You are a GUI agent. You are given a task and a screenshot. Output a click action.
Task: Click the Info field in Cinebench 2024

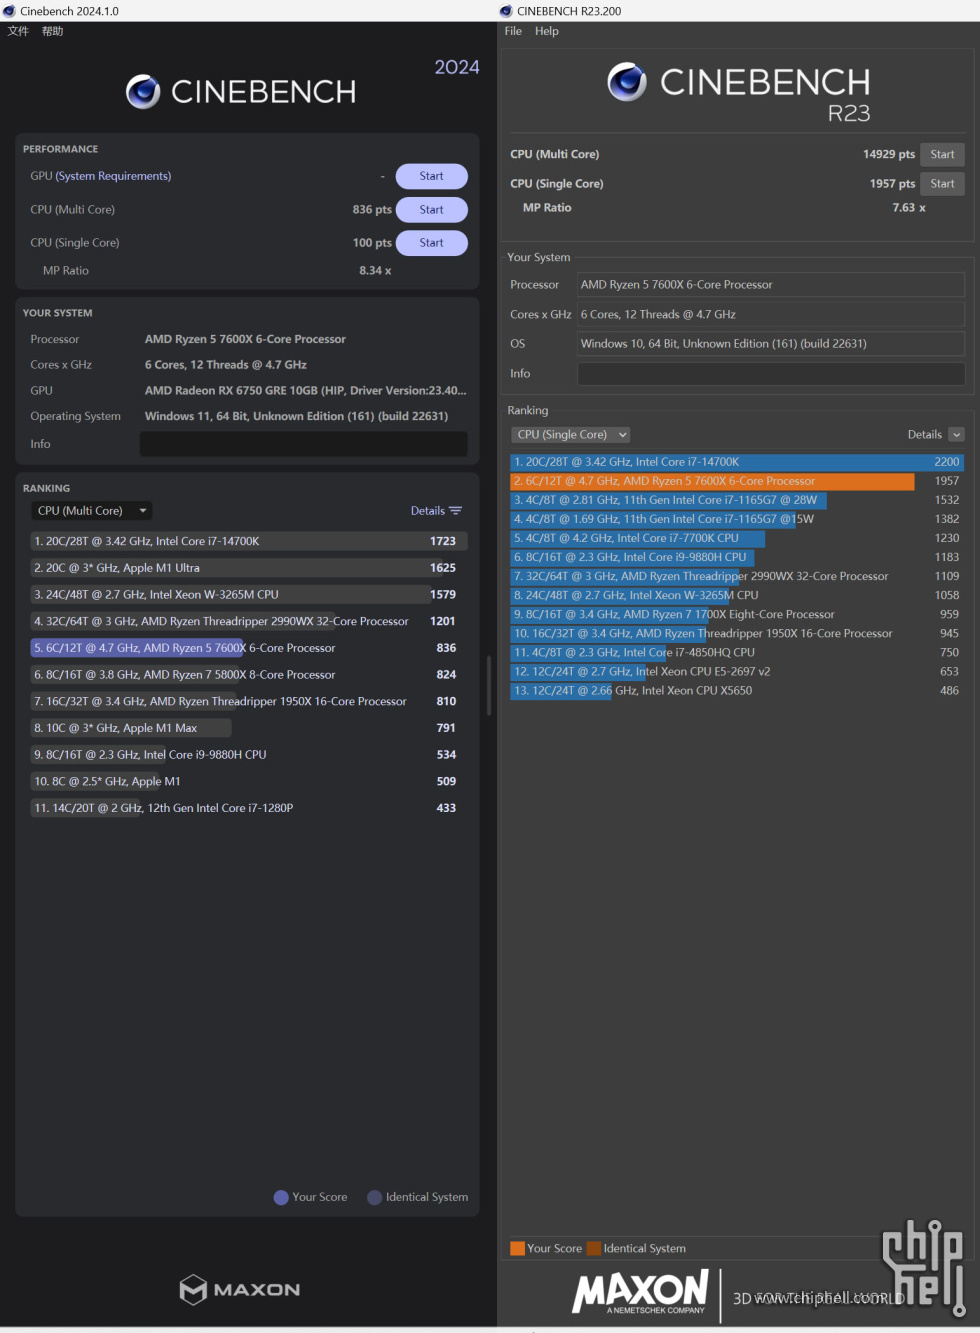click(304, 444)
